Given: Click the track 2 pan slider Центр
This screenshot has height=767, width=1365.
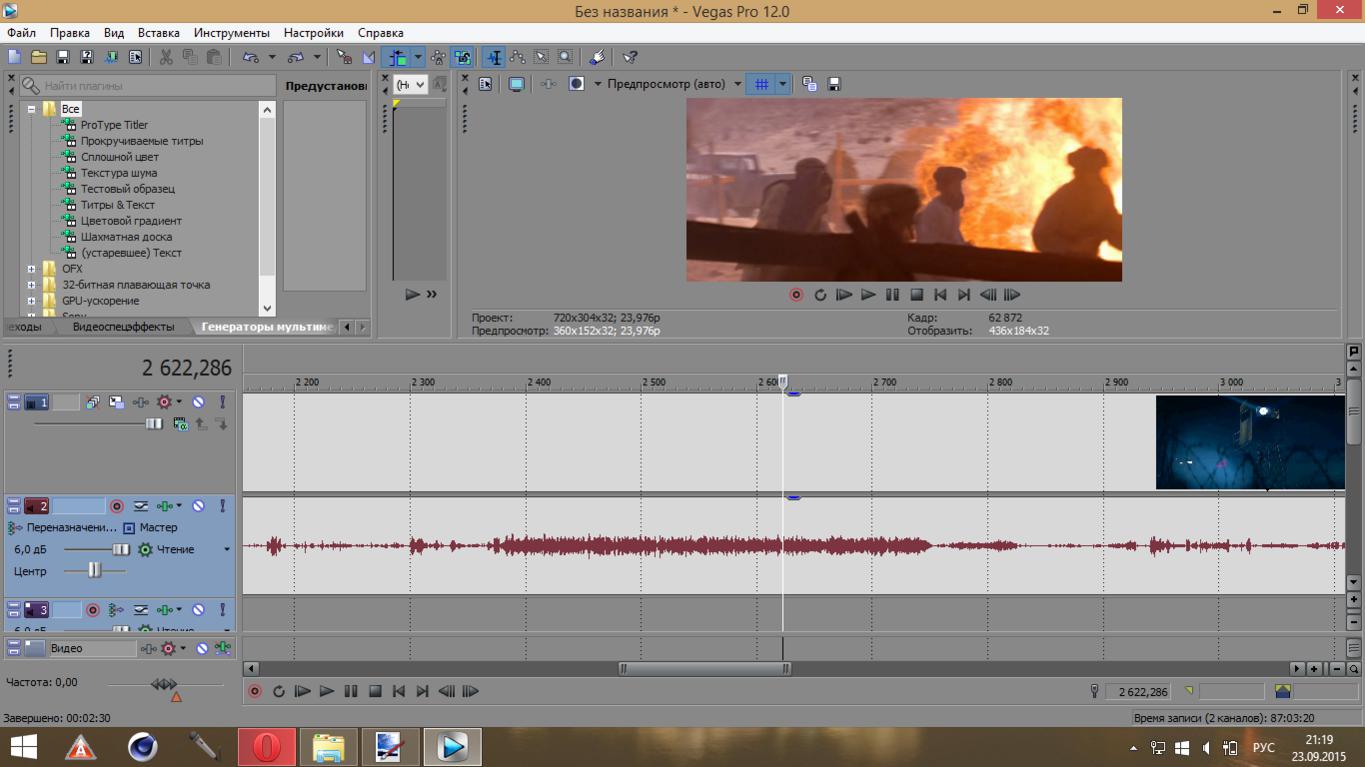Looking at the screenshot, I should click(x=94, y=571).
